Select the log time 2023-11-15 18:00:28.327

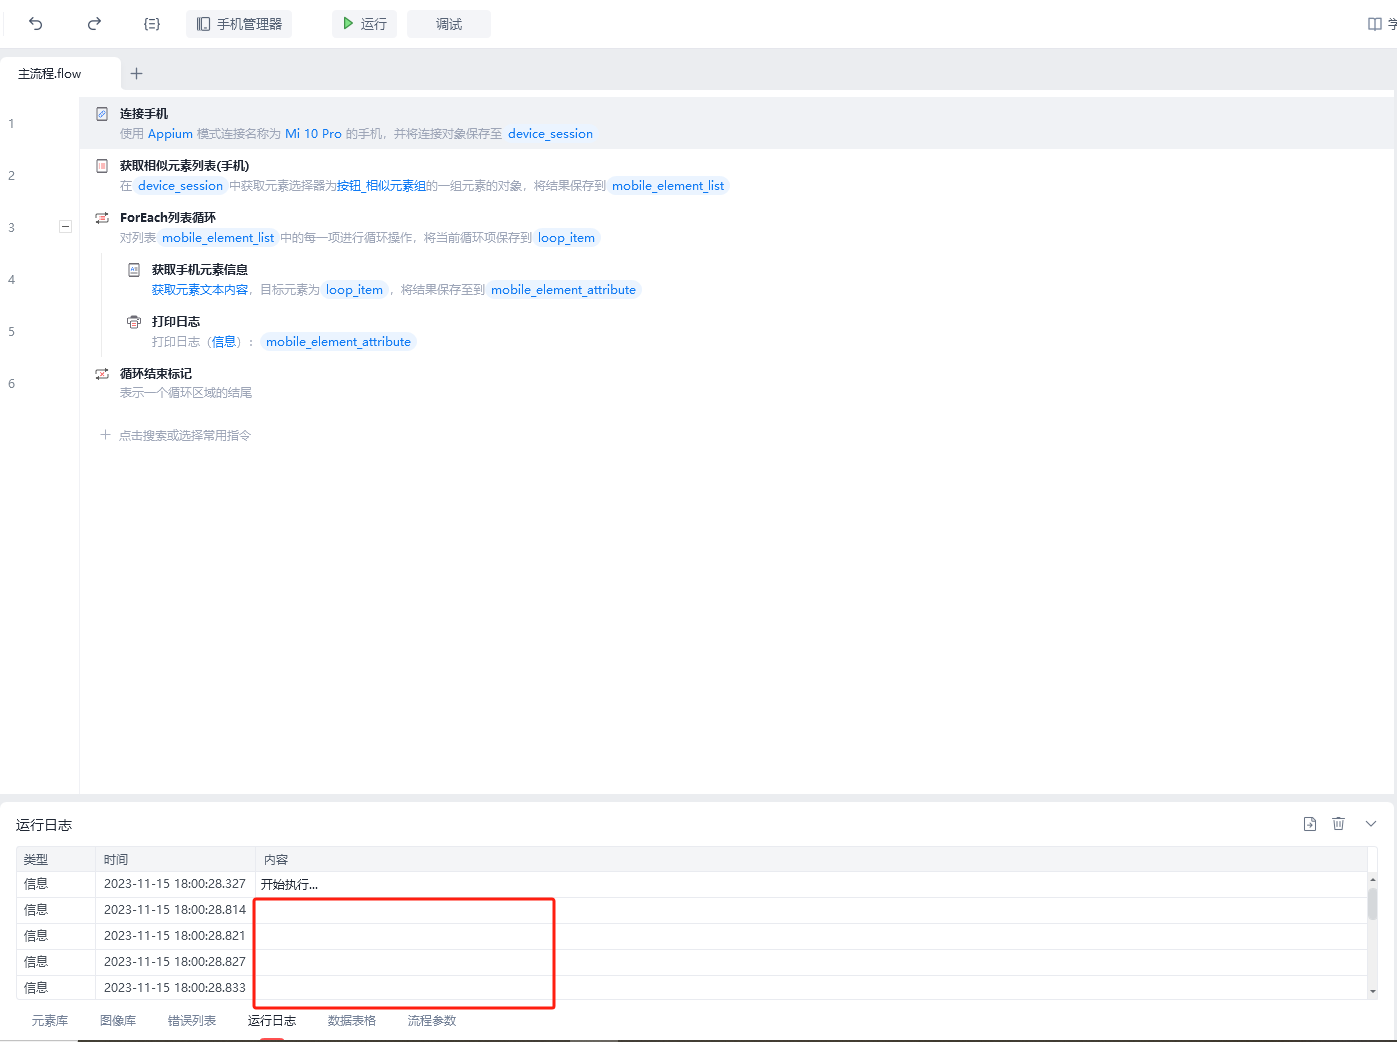tap(175, 884)
